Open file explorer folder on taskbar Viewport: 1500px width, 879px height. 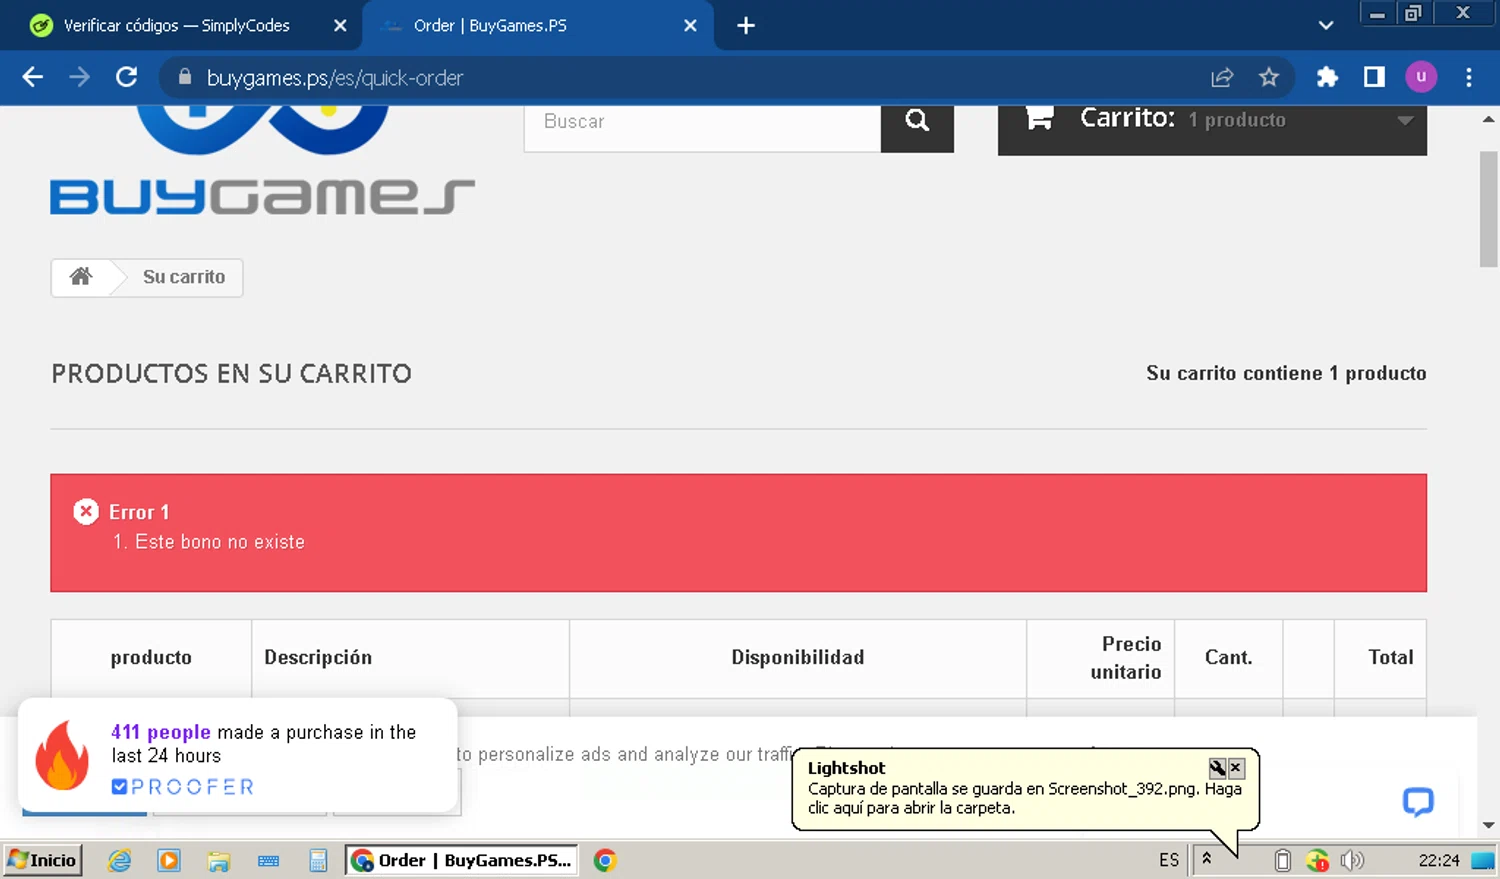coord(218,860)
